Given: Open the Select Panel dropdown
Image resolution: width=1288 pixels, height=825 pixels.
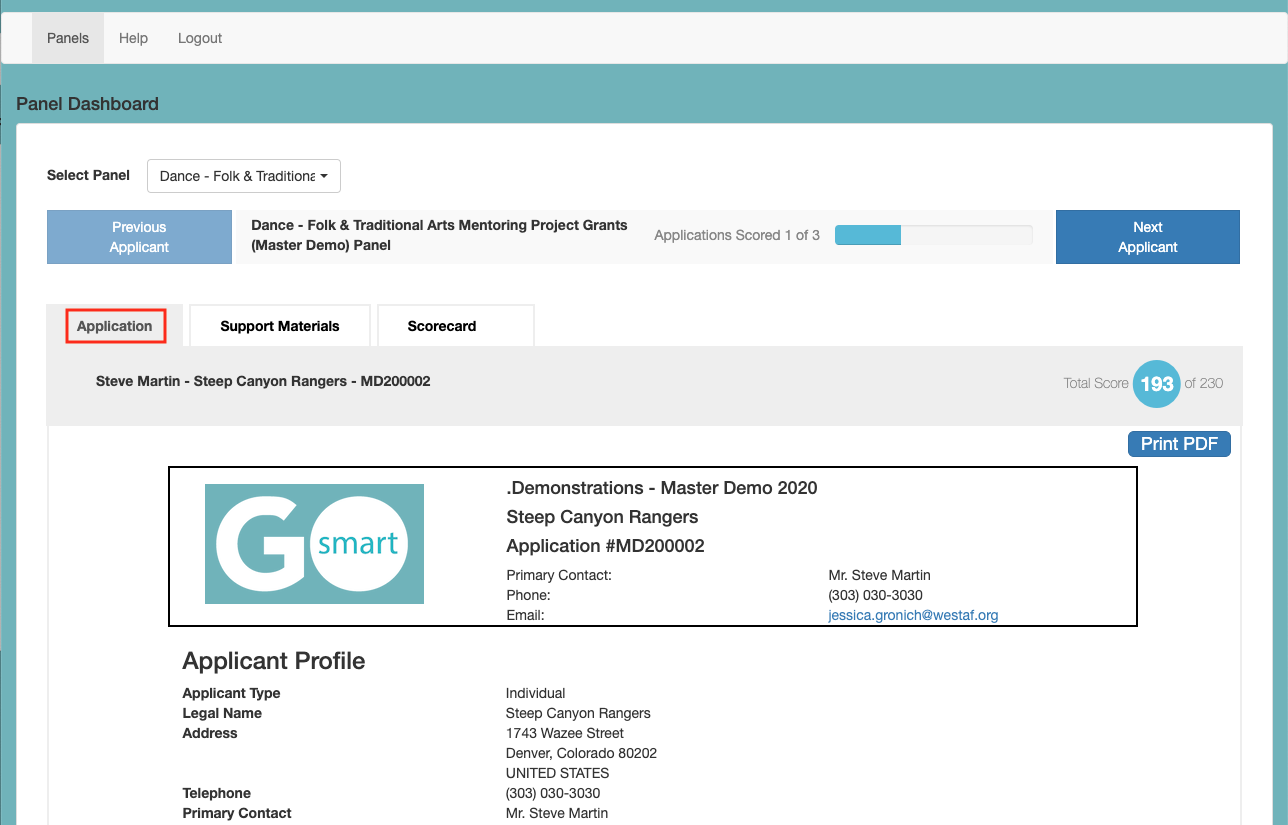Looking at the screenshot, I should pos(244,176).
